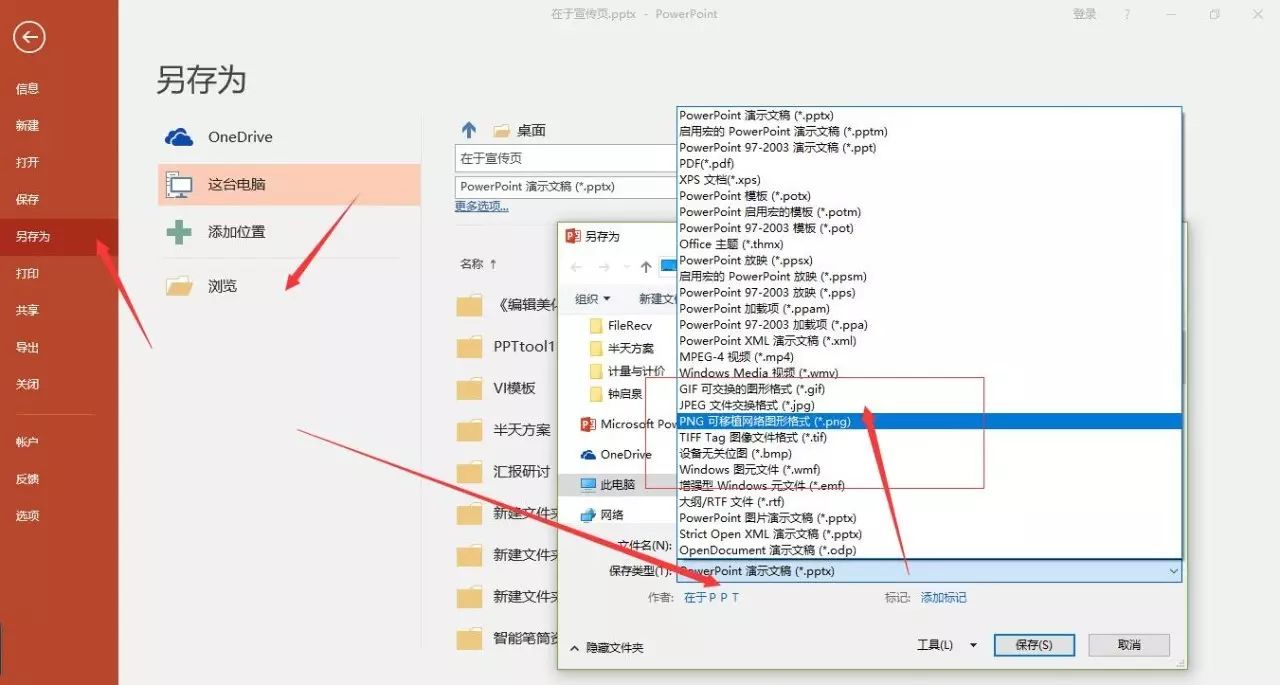Collapse folders with 隐藏文件夹 chevron
This screenshot has width=1280, height=685.
[575, 648]
